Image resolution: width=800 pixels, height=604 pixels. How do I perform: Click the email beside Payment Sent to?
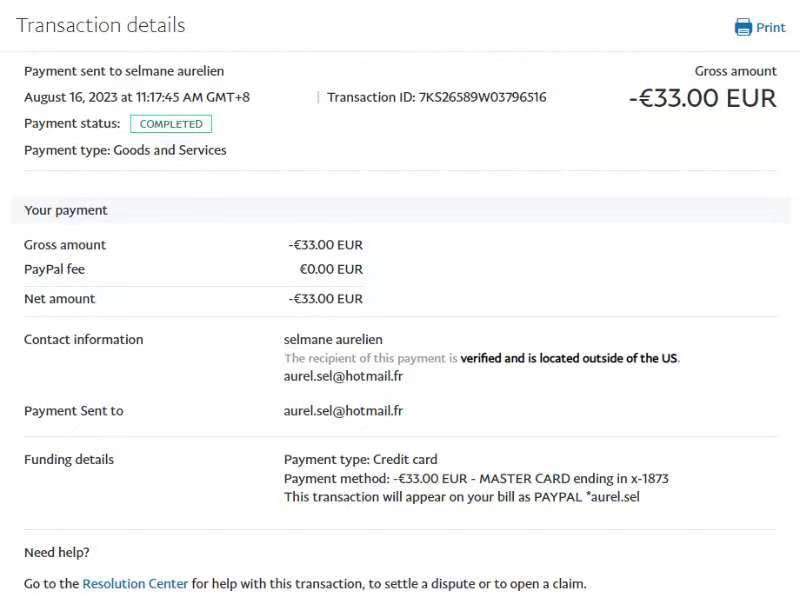(x=343, y=411)
